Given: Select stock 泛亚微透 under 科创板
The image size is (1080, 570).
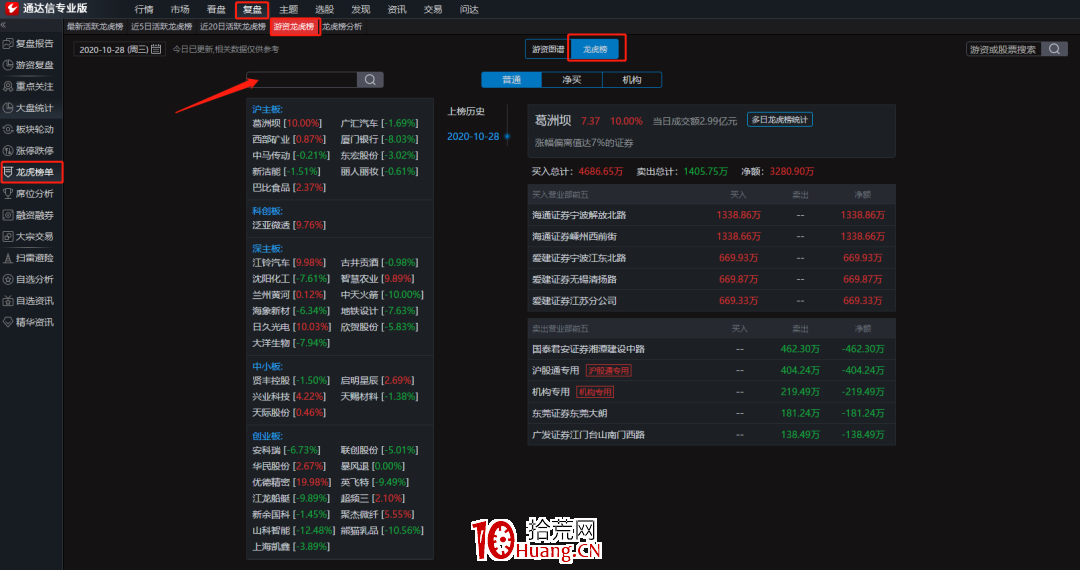Looking at the screenshot, I should (289, 224).
